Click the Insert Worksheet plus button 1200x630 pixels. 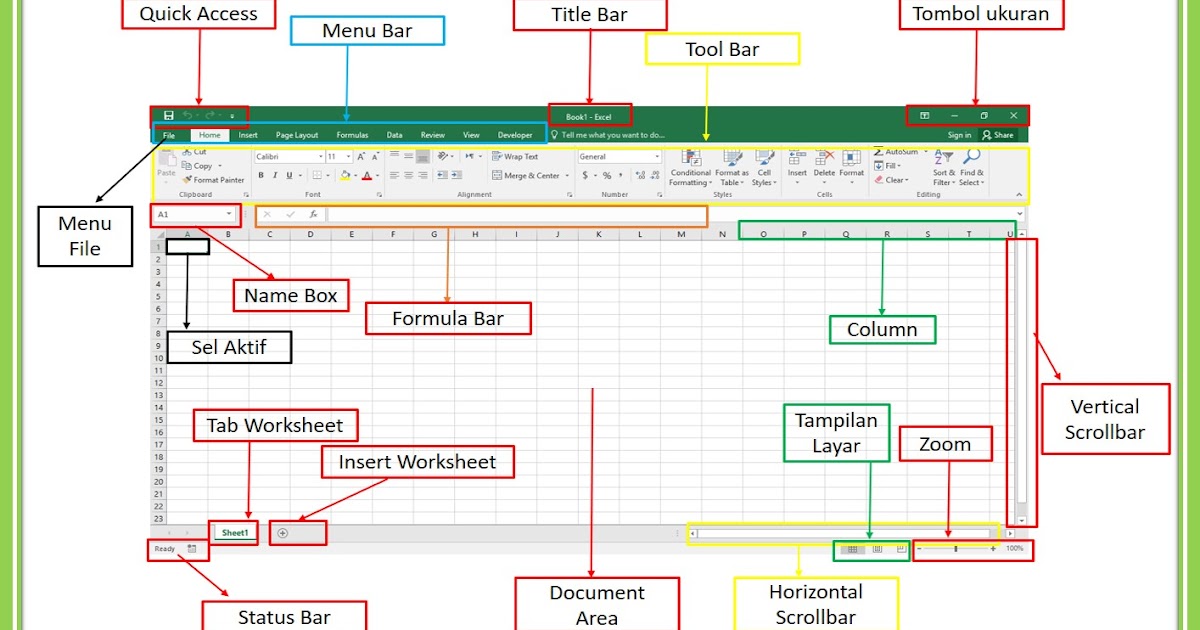click(283, 532)
